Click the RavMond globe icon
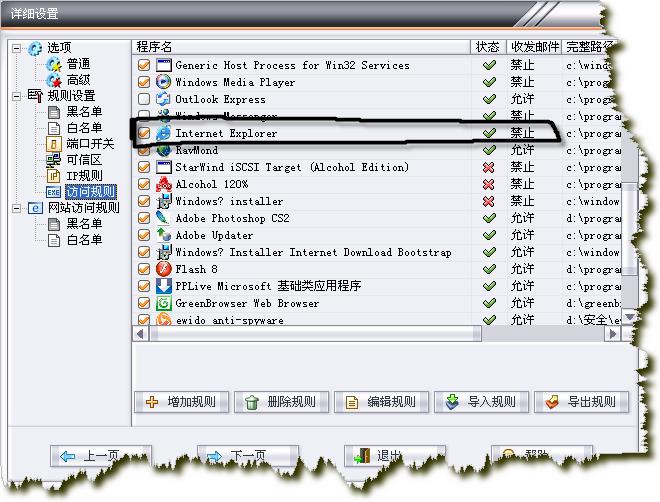 (163, 150)
